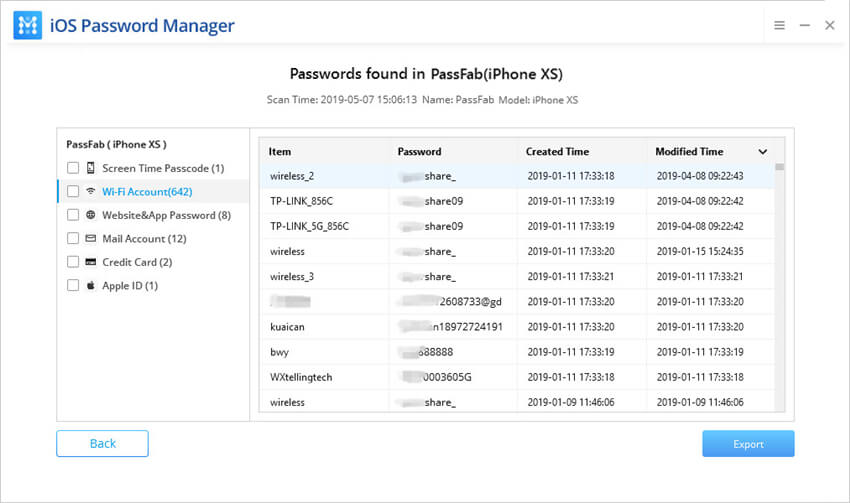The height and width of the screenshot is (503, 850).
Task: Expand the Modified Time column dropdown arrow
Action: [762, 152]
